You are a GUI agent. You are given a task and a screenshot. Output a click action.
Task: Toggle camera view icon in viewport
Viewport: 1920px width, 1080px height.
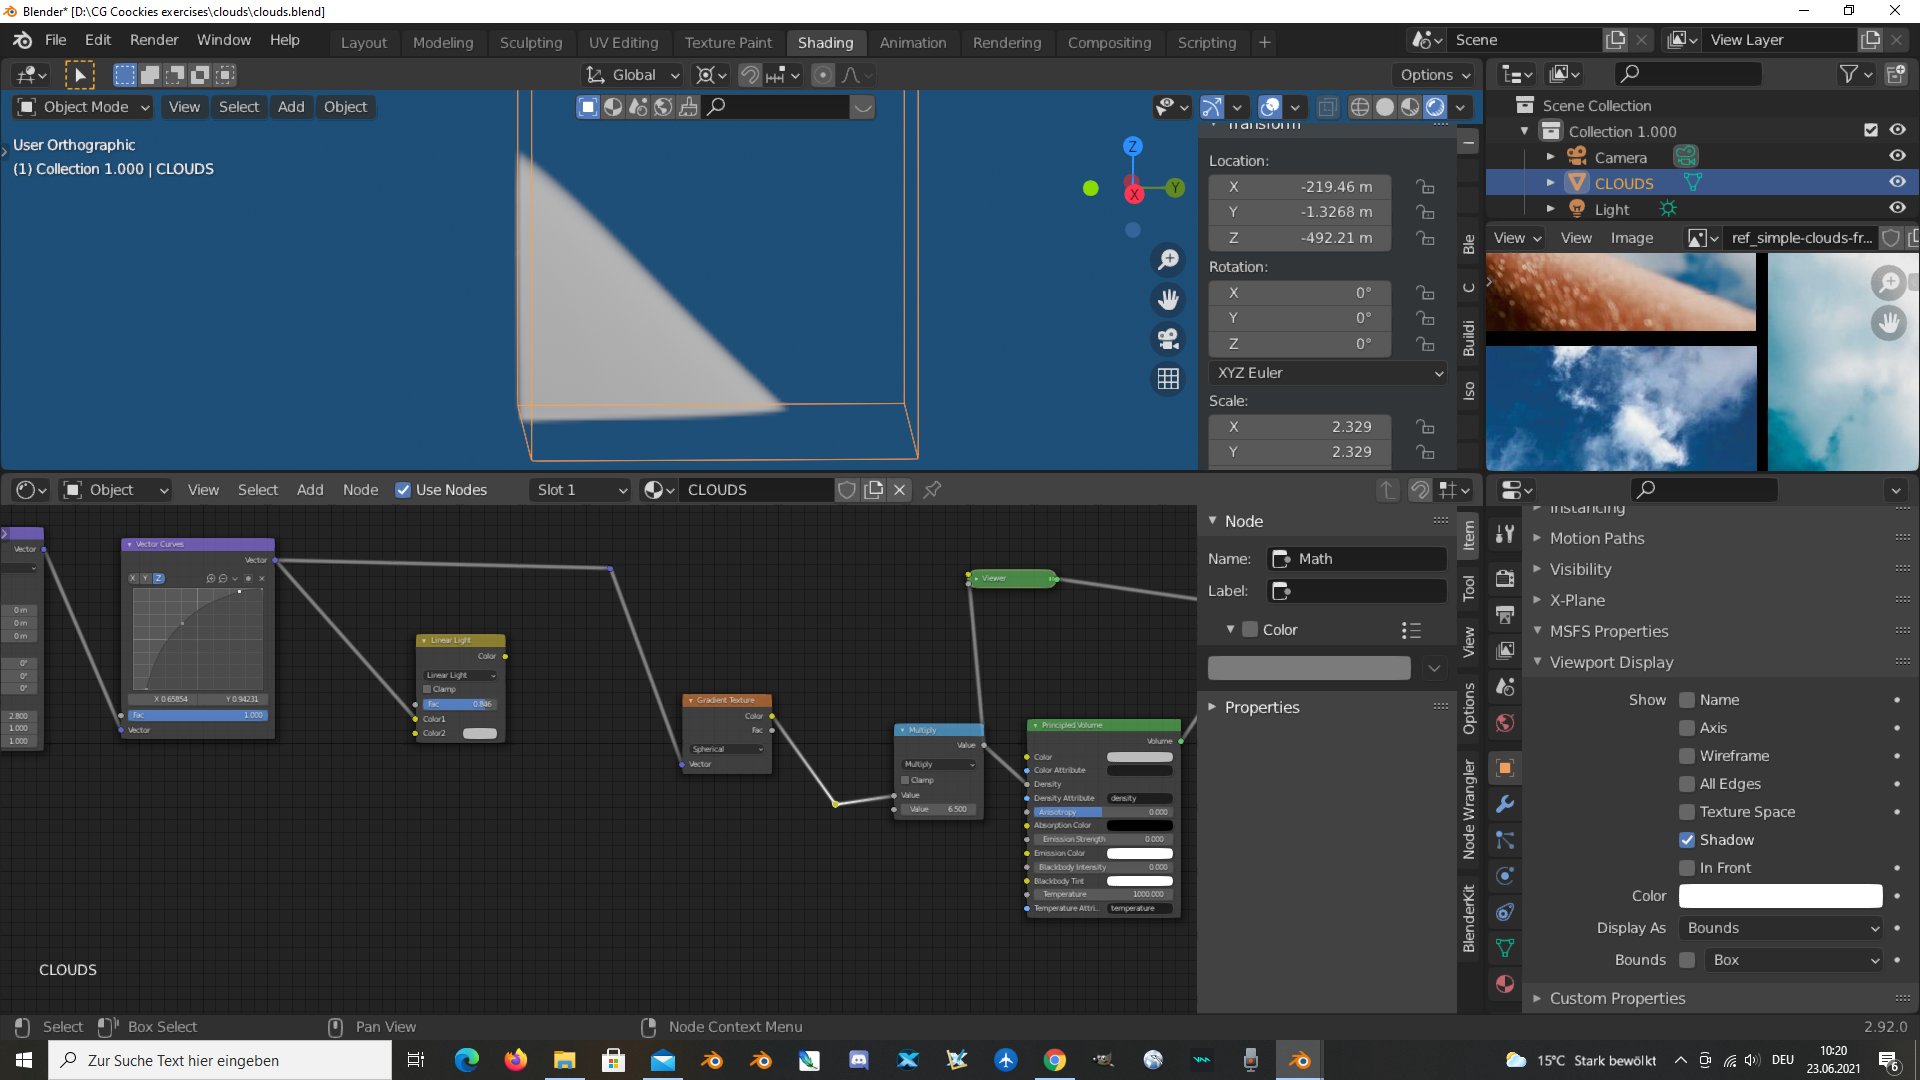(x=1168, y=339)
